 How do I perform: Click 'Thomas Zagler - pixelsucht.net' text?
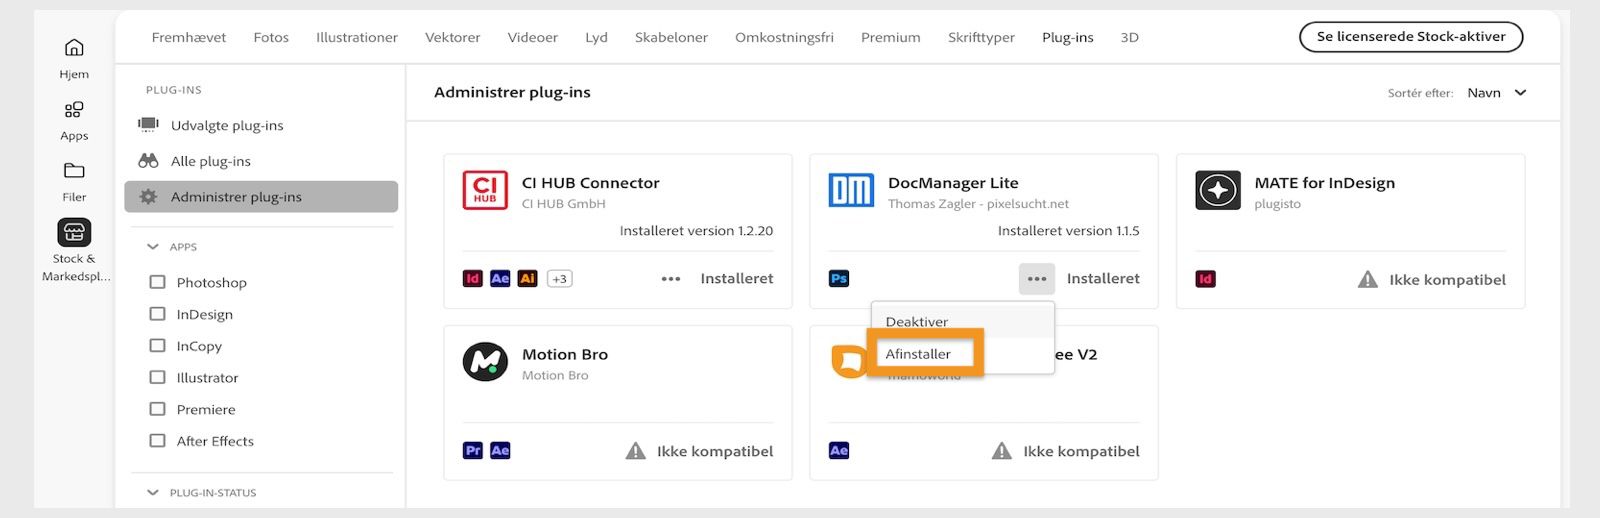978,204
